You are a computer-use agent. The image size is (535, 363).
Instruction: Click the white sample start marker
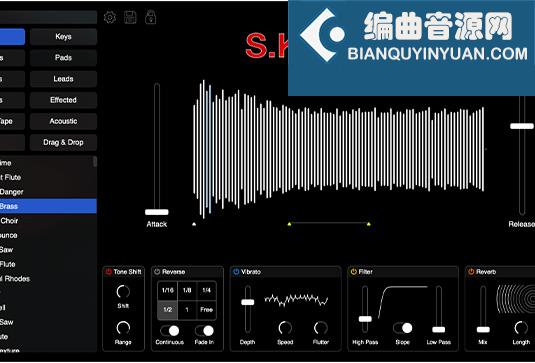(x=194, y=224)
